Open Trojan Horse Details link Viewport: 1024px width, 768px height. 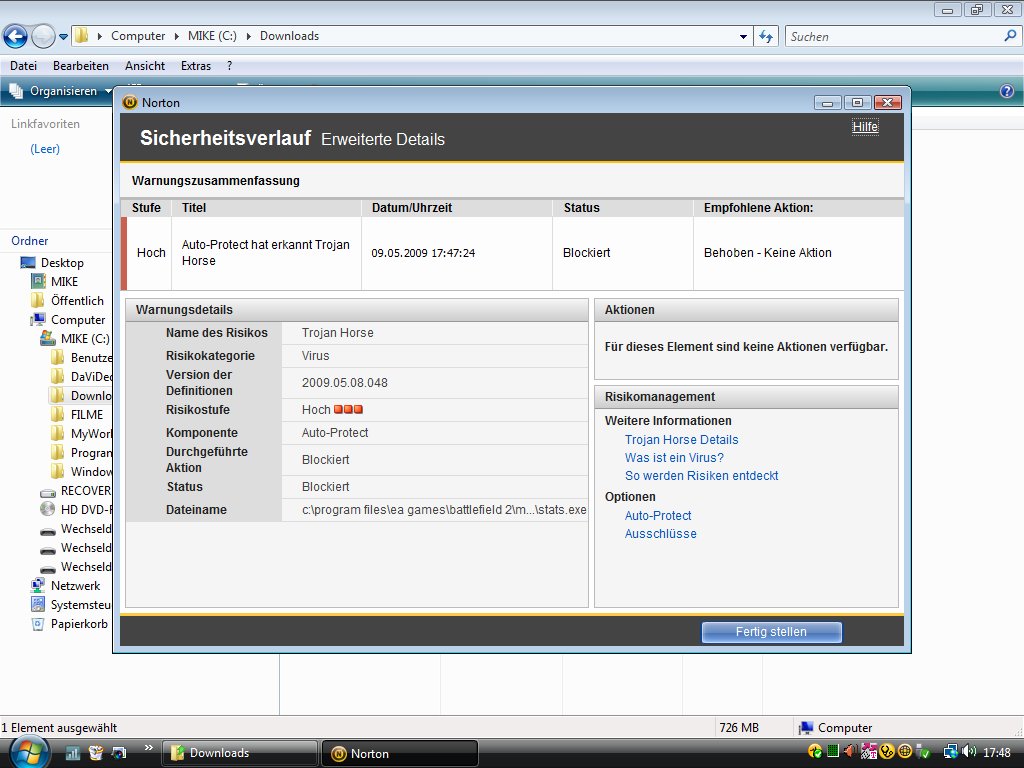[x=681, y=440]
